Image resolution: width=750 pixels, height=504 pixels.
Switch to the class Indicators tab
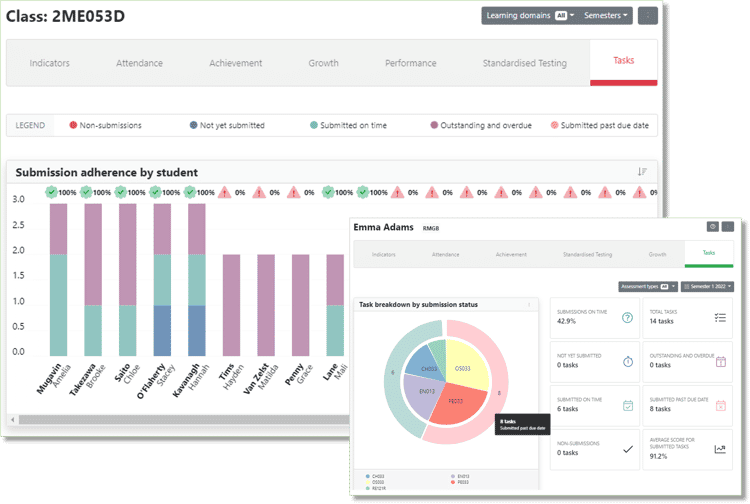pyautogui.click(x=49, y=63)
